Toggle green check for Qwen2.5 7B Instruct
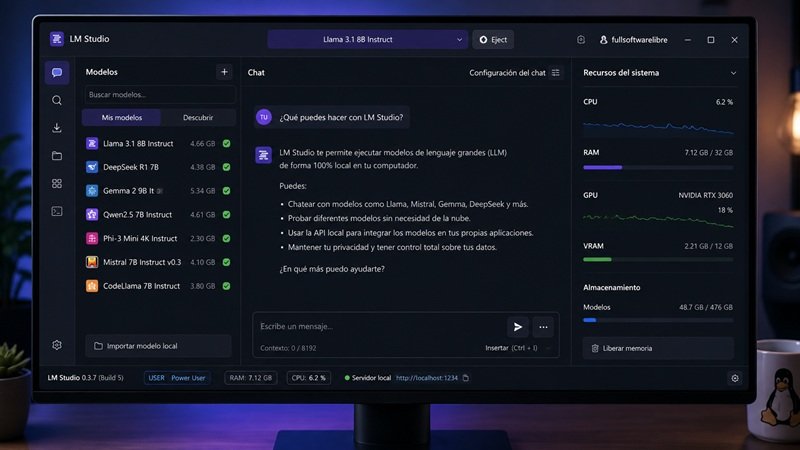 click(x=227, y=214)
